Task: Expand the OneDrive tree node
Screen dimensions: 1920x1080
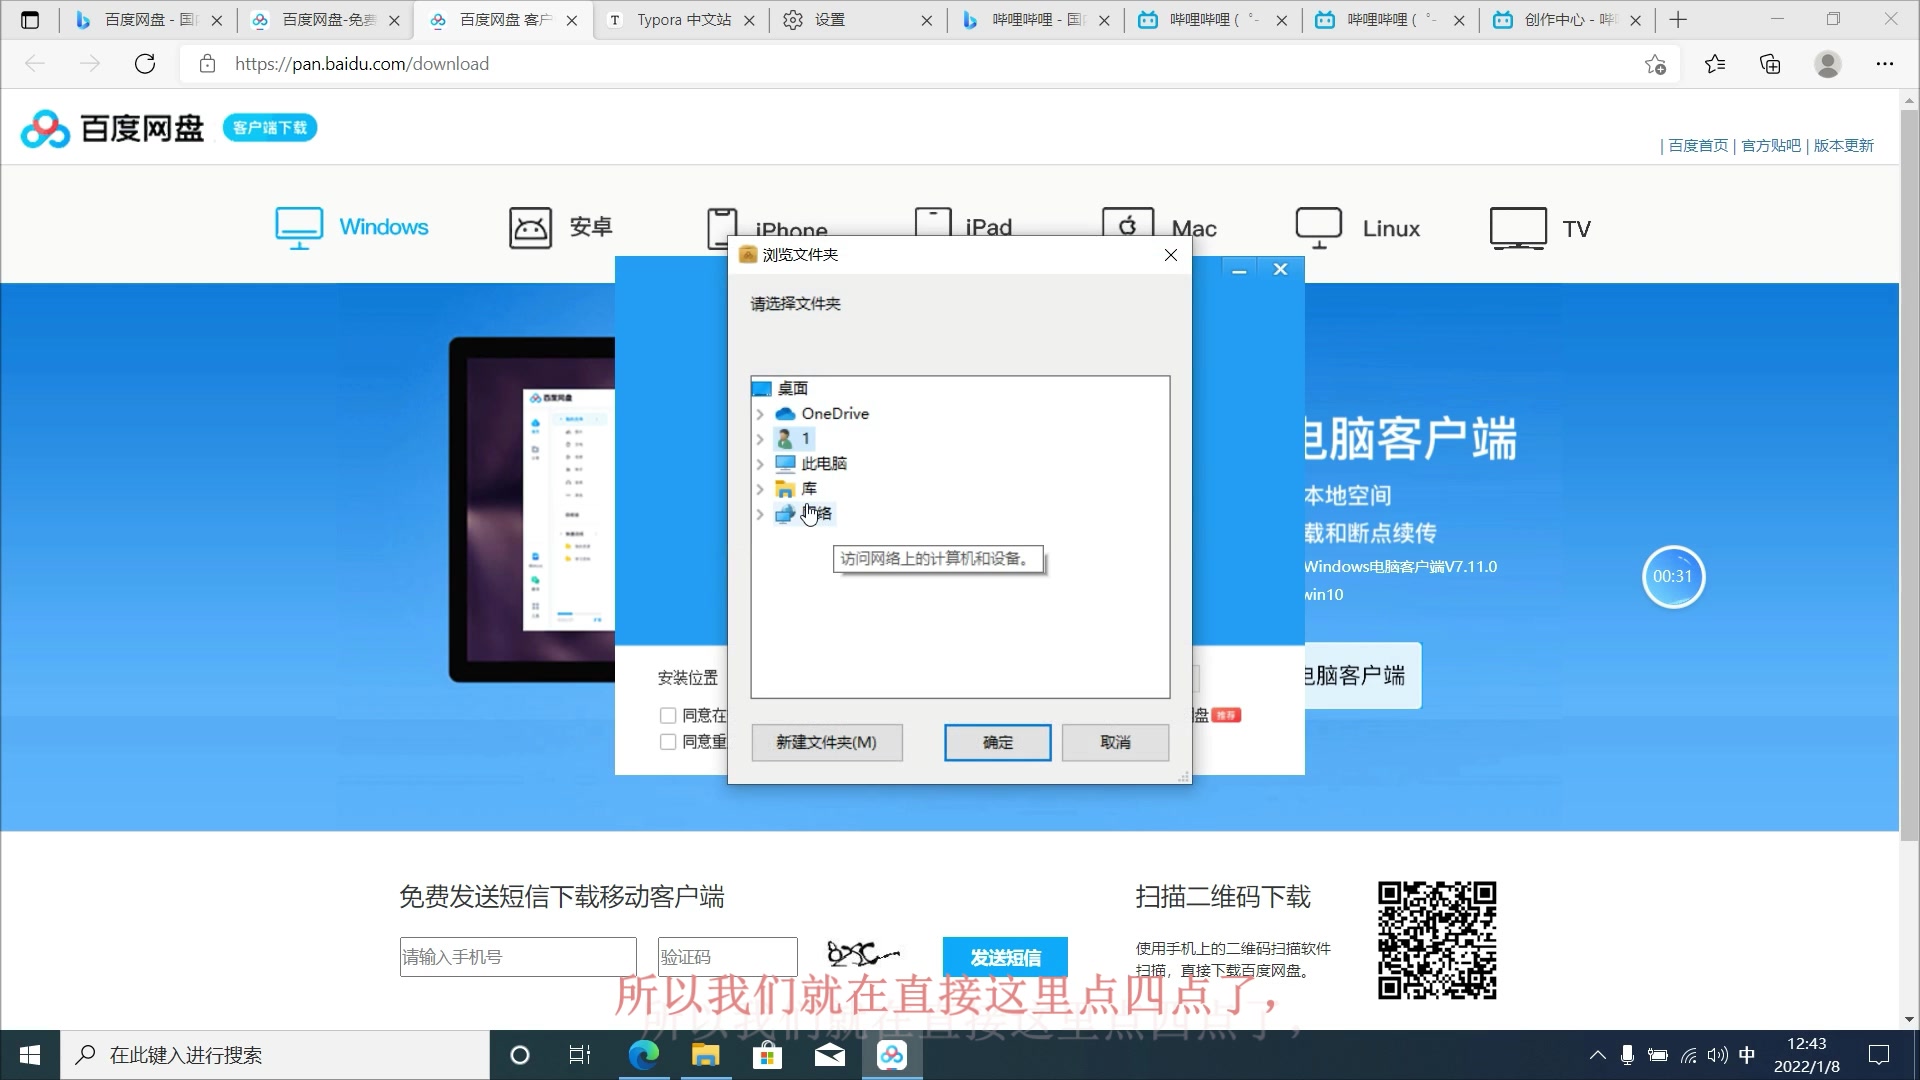Action: pos(760,414)
